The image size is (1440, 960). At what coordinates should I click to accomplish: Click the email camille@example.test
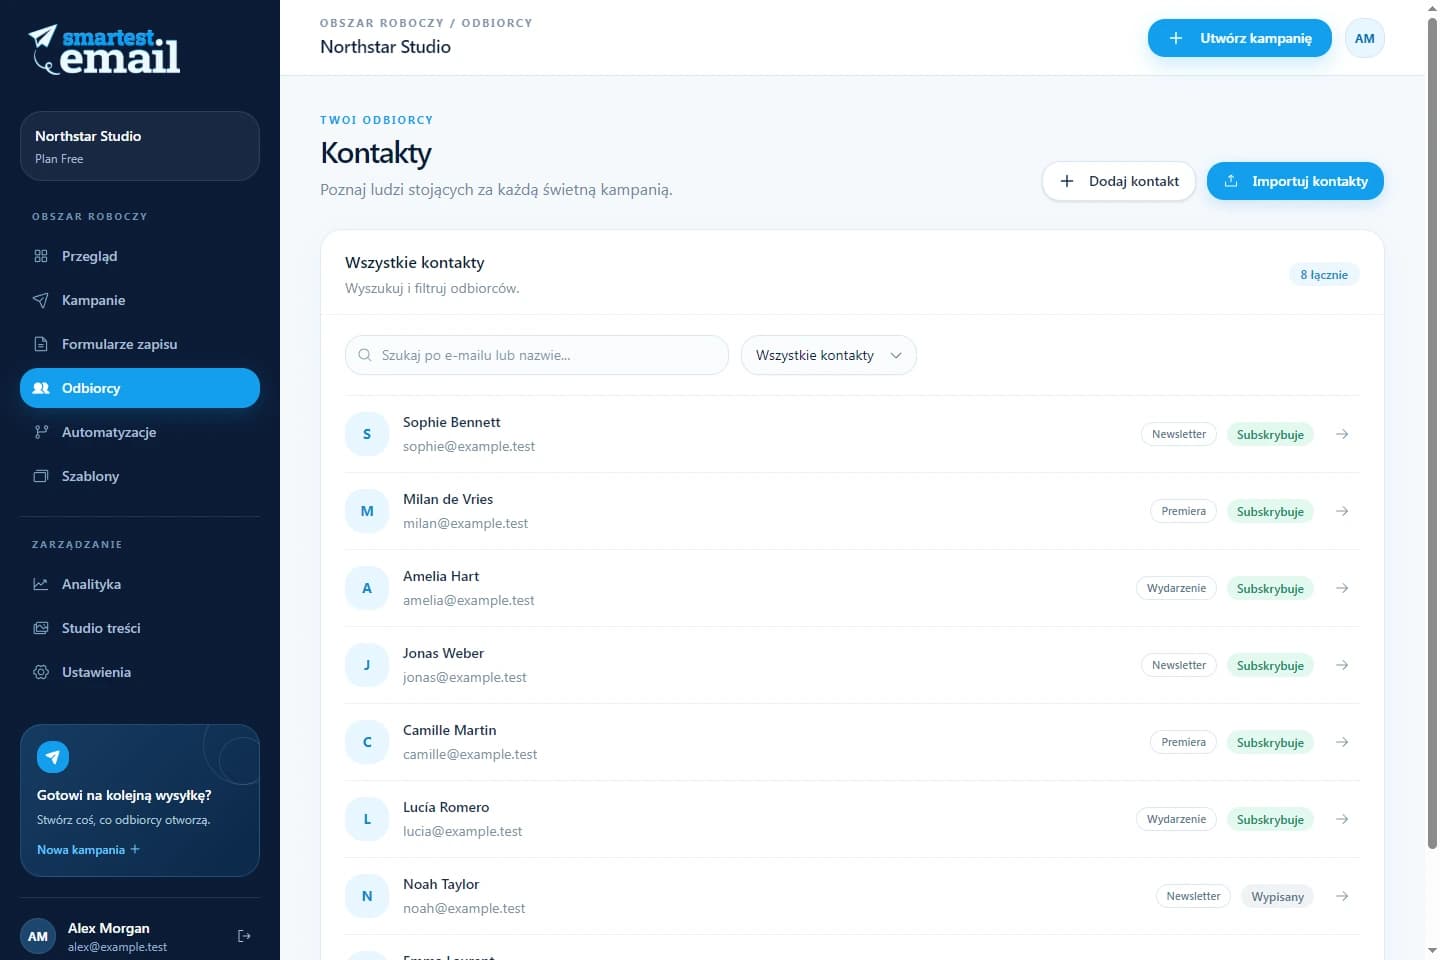(470, 754)
